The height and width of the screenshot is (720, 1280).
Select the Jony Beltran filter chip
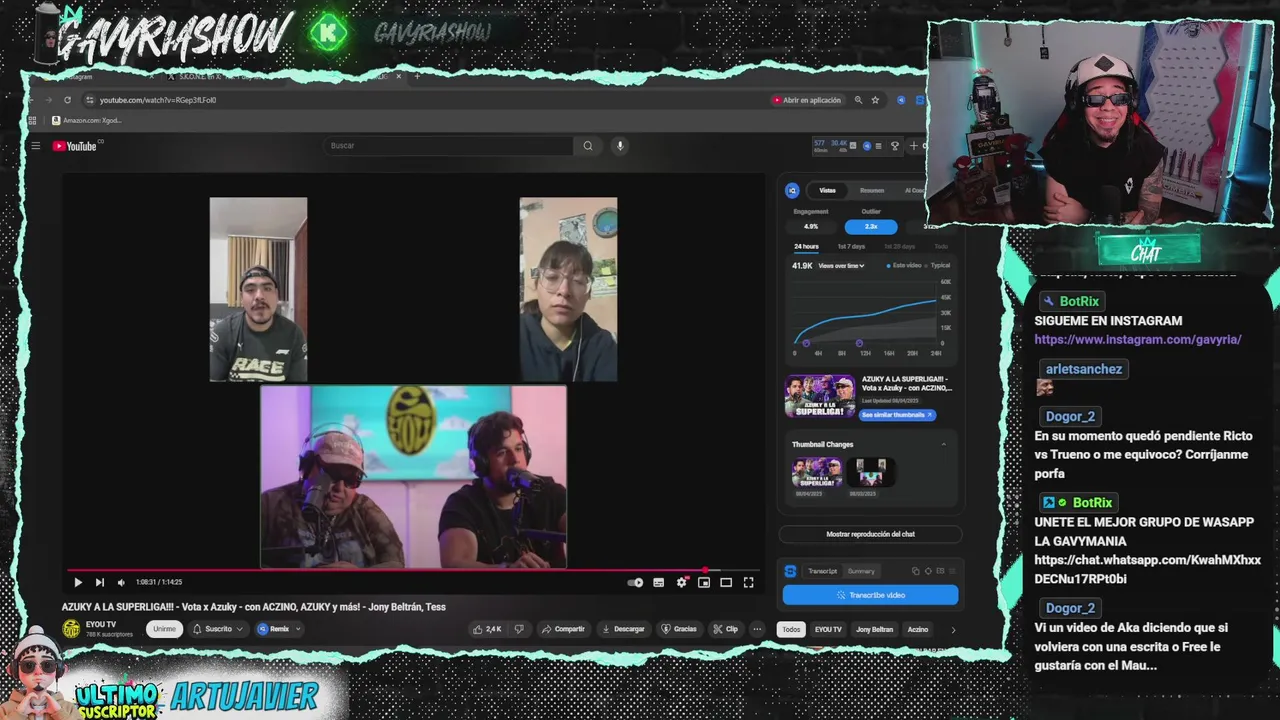tap(875, 629)
